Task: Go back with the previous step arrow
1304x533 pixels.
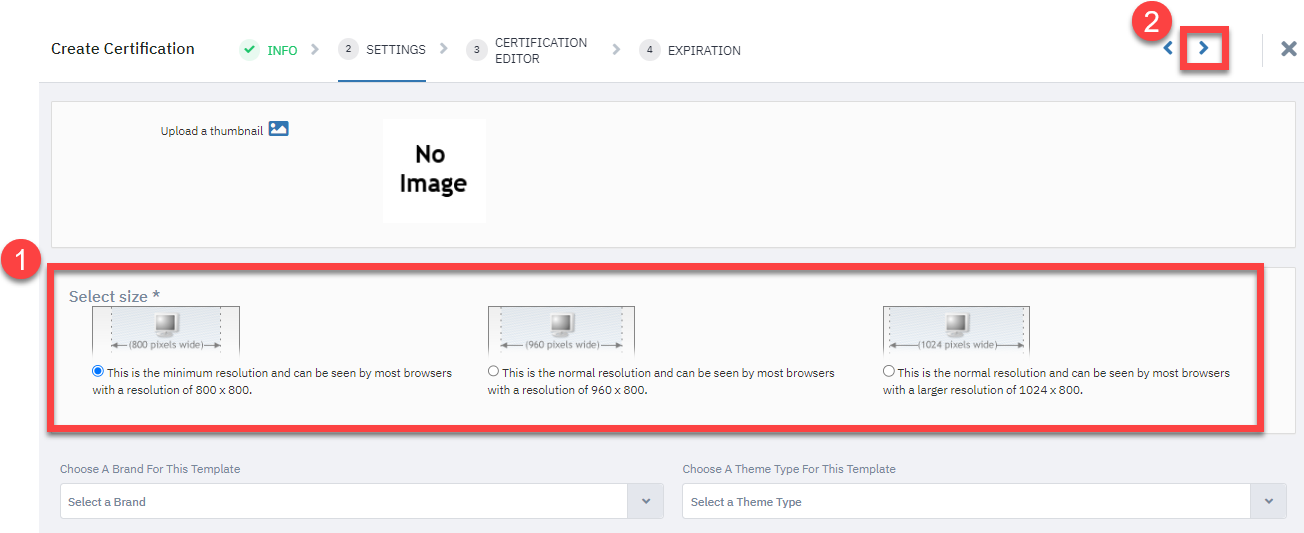Action: [x=1168, y=48]
